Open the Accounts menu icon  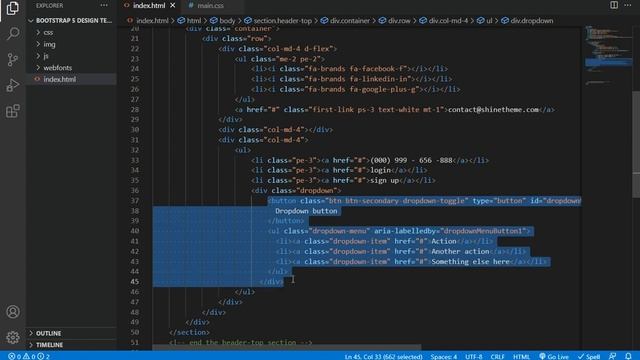coord(13,312)
